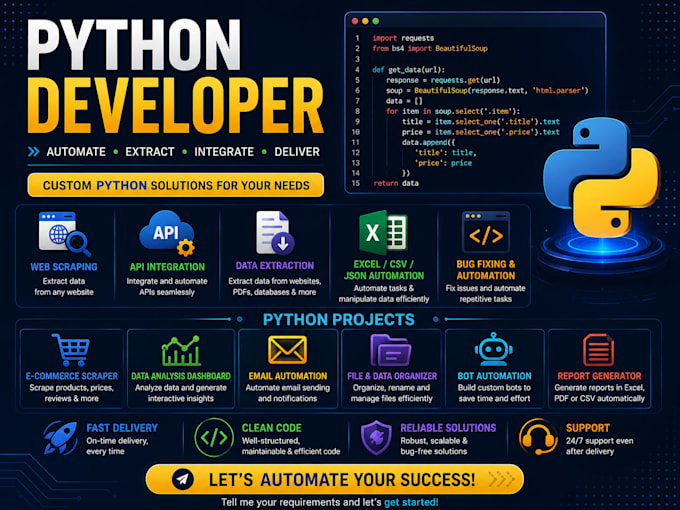Viewport: 680px width, 510px height.
Task: Click the paper plane icon in the banner
Action: [x=183, y=479]
